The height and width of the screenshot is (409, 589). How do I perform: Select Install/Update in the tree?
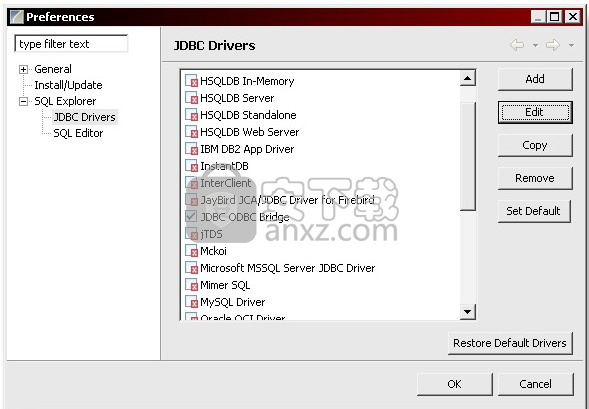tap(68, 85)
